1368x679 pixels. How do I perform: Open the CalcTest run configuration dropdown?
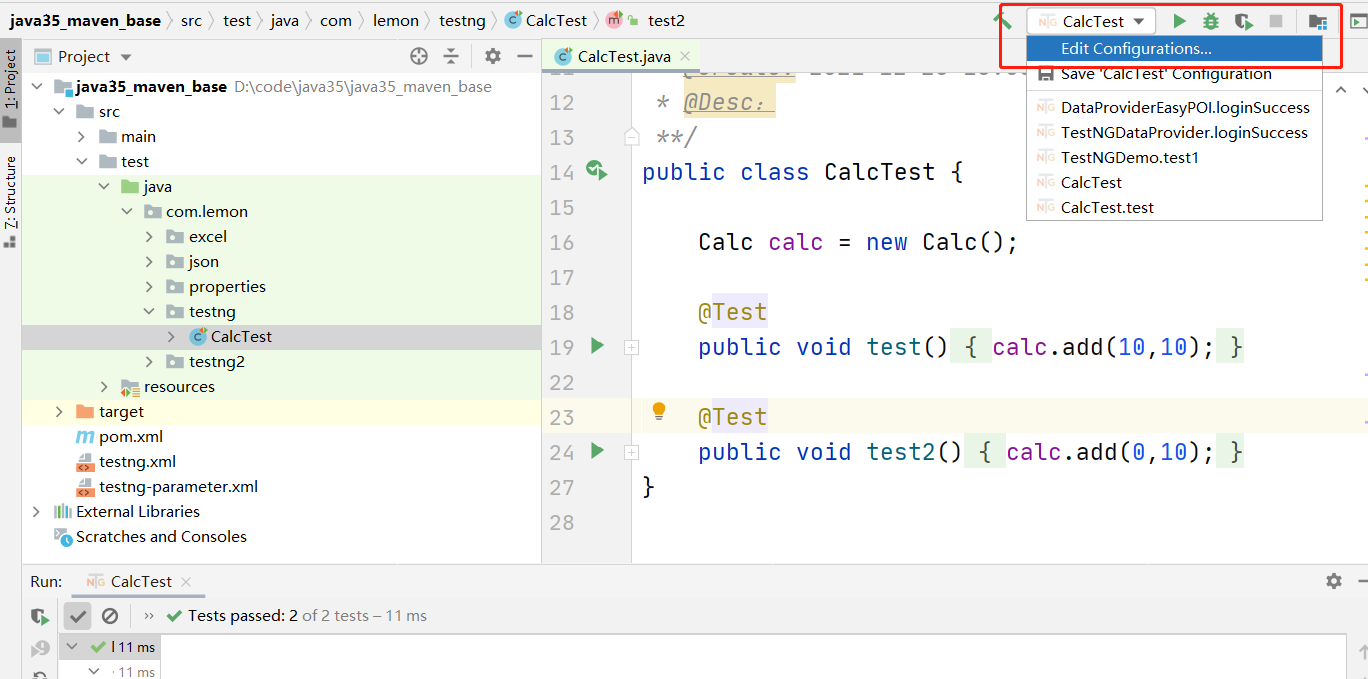tap(1091, 21)
